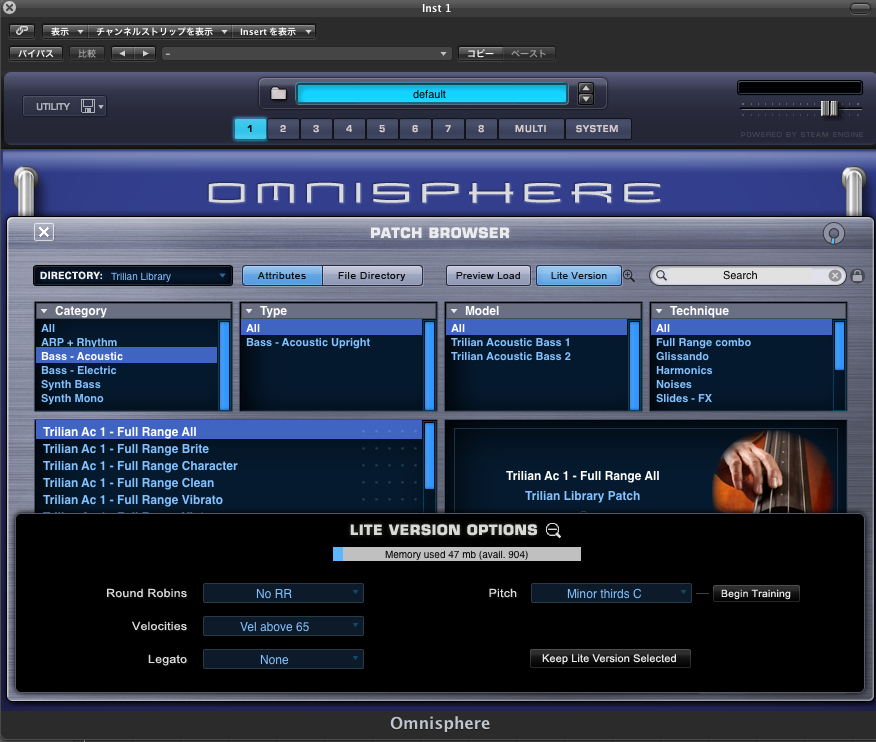Click the link chain icon in plugin header
The image size is (876, 742).
pos(22,31)
